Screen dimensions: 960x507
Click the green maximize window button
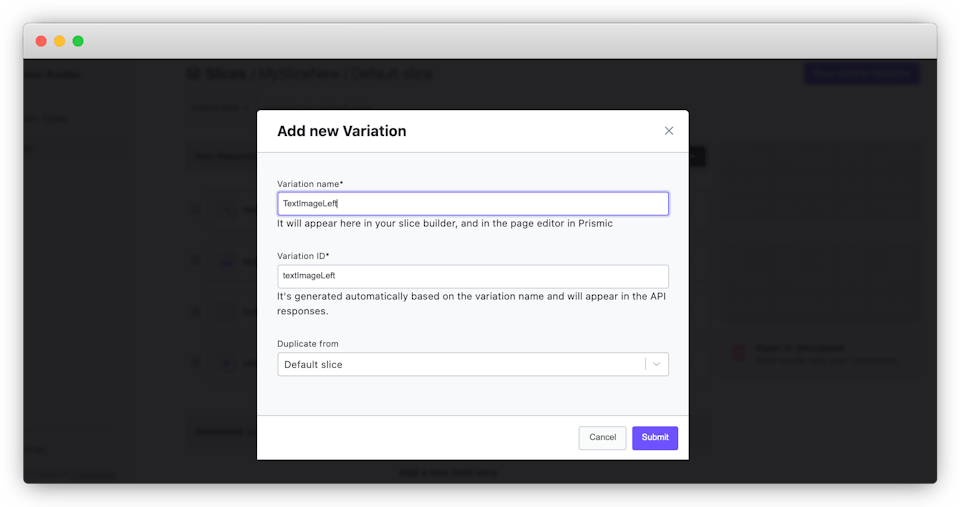tap(78, 41)
